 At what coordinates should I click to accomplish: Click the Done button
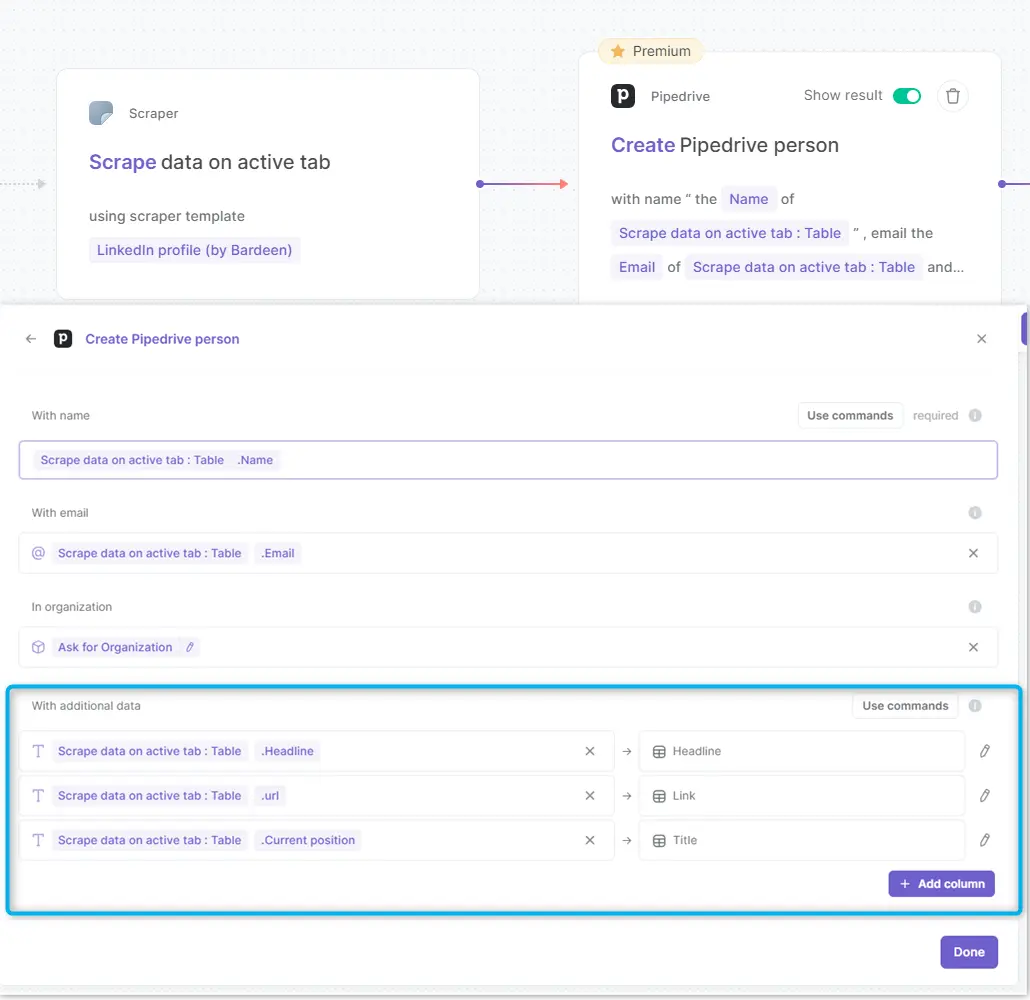[969, 952]
